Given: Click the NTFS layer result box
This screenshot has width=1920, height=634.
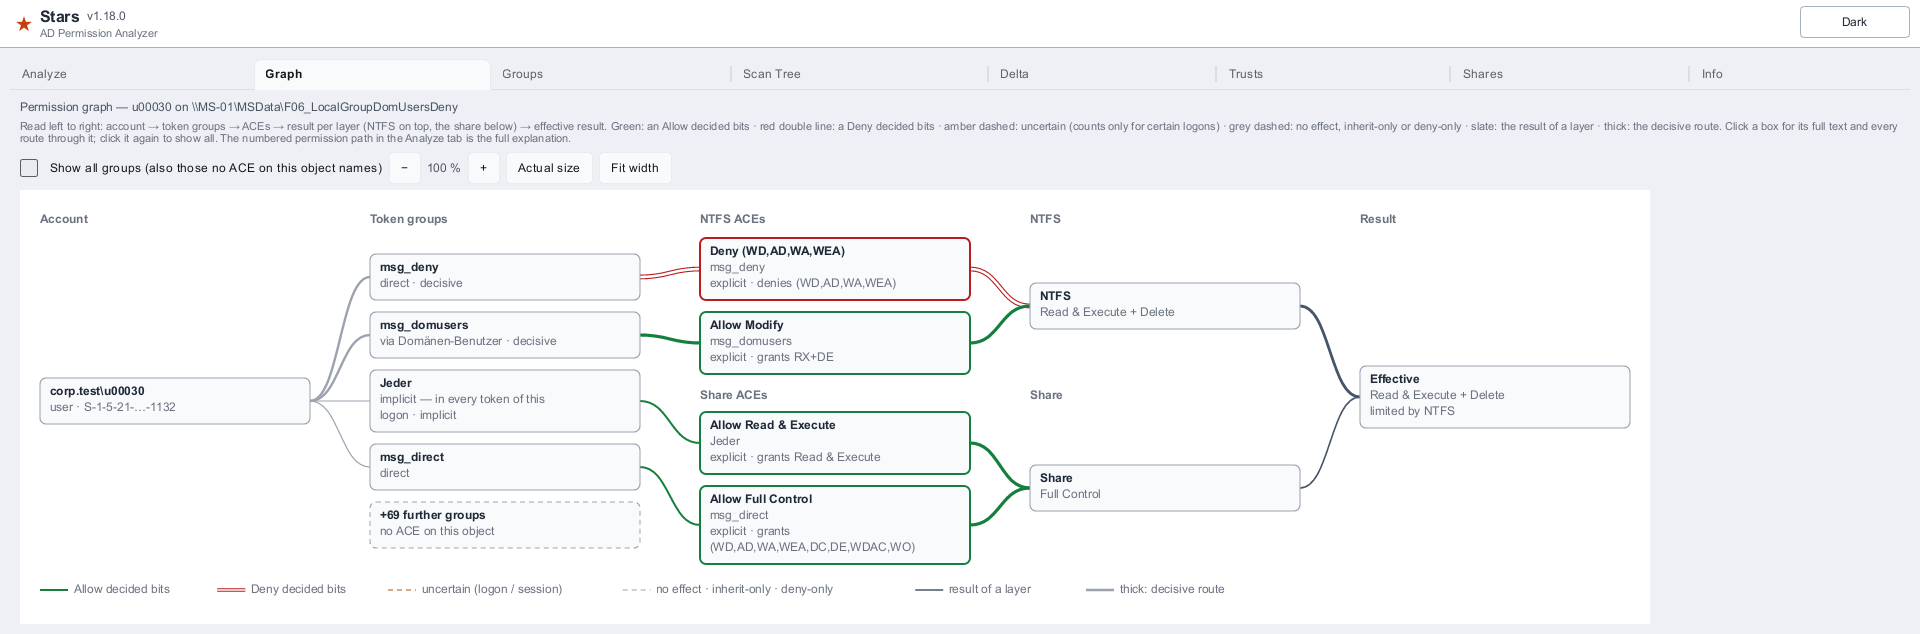Looking at the screenshot, I should 1165,306.
